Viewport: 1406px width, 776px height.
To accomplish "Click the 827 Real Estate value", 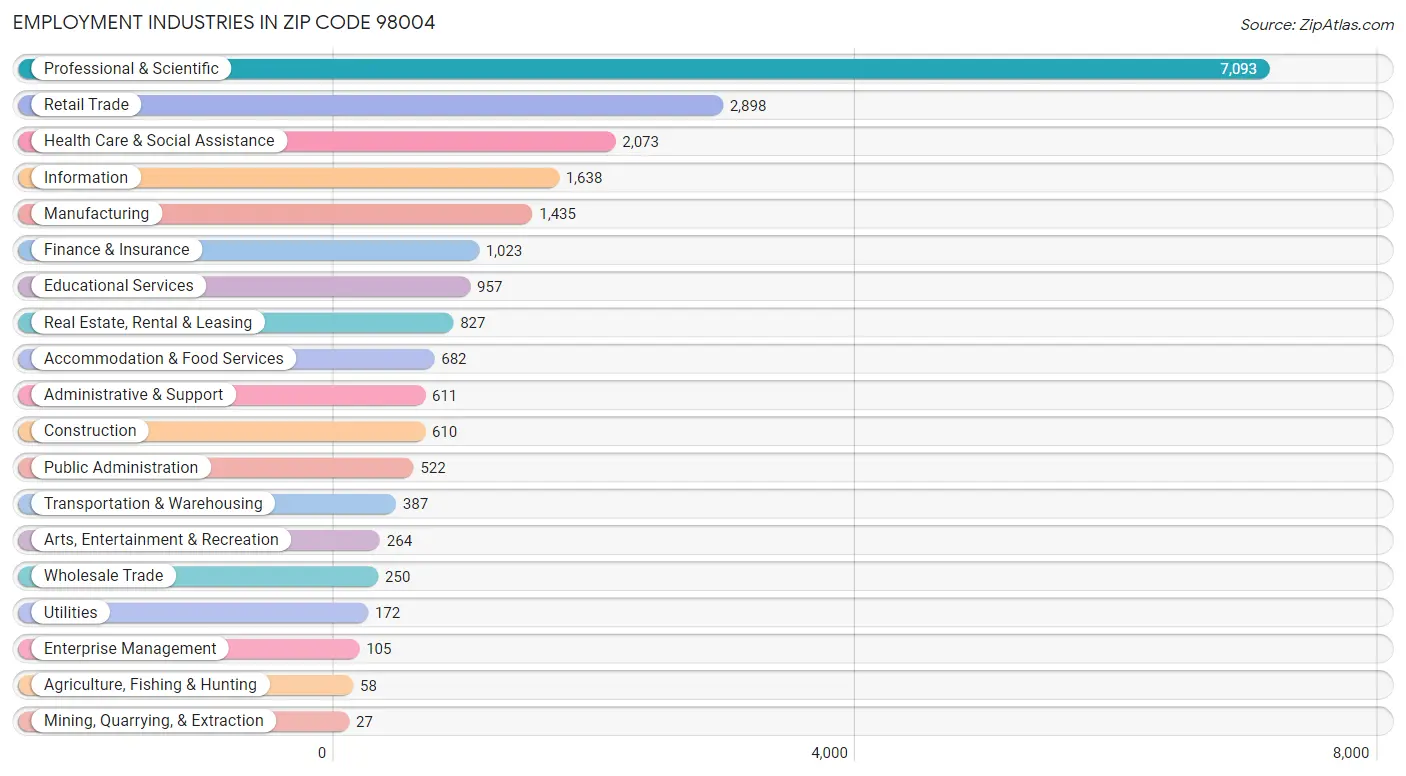I will [x=473, y=323].
